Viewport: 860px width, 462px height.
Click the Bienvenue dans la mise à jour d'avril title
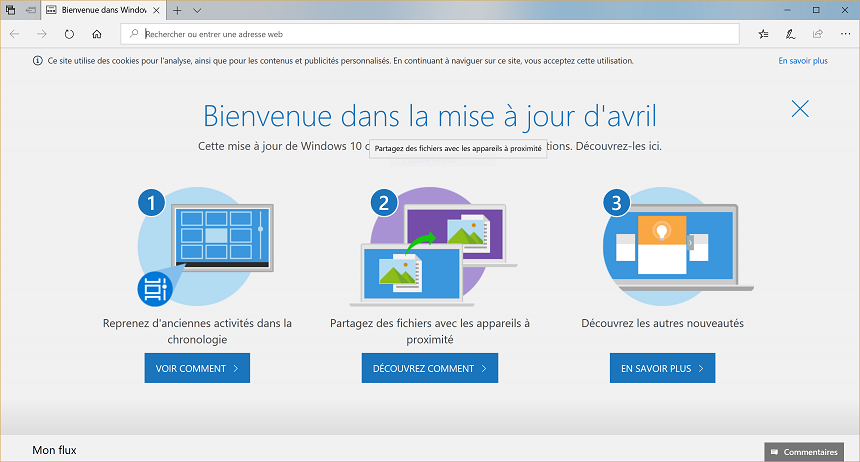tap(430, 116)
